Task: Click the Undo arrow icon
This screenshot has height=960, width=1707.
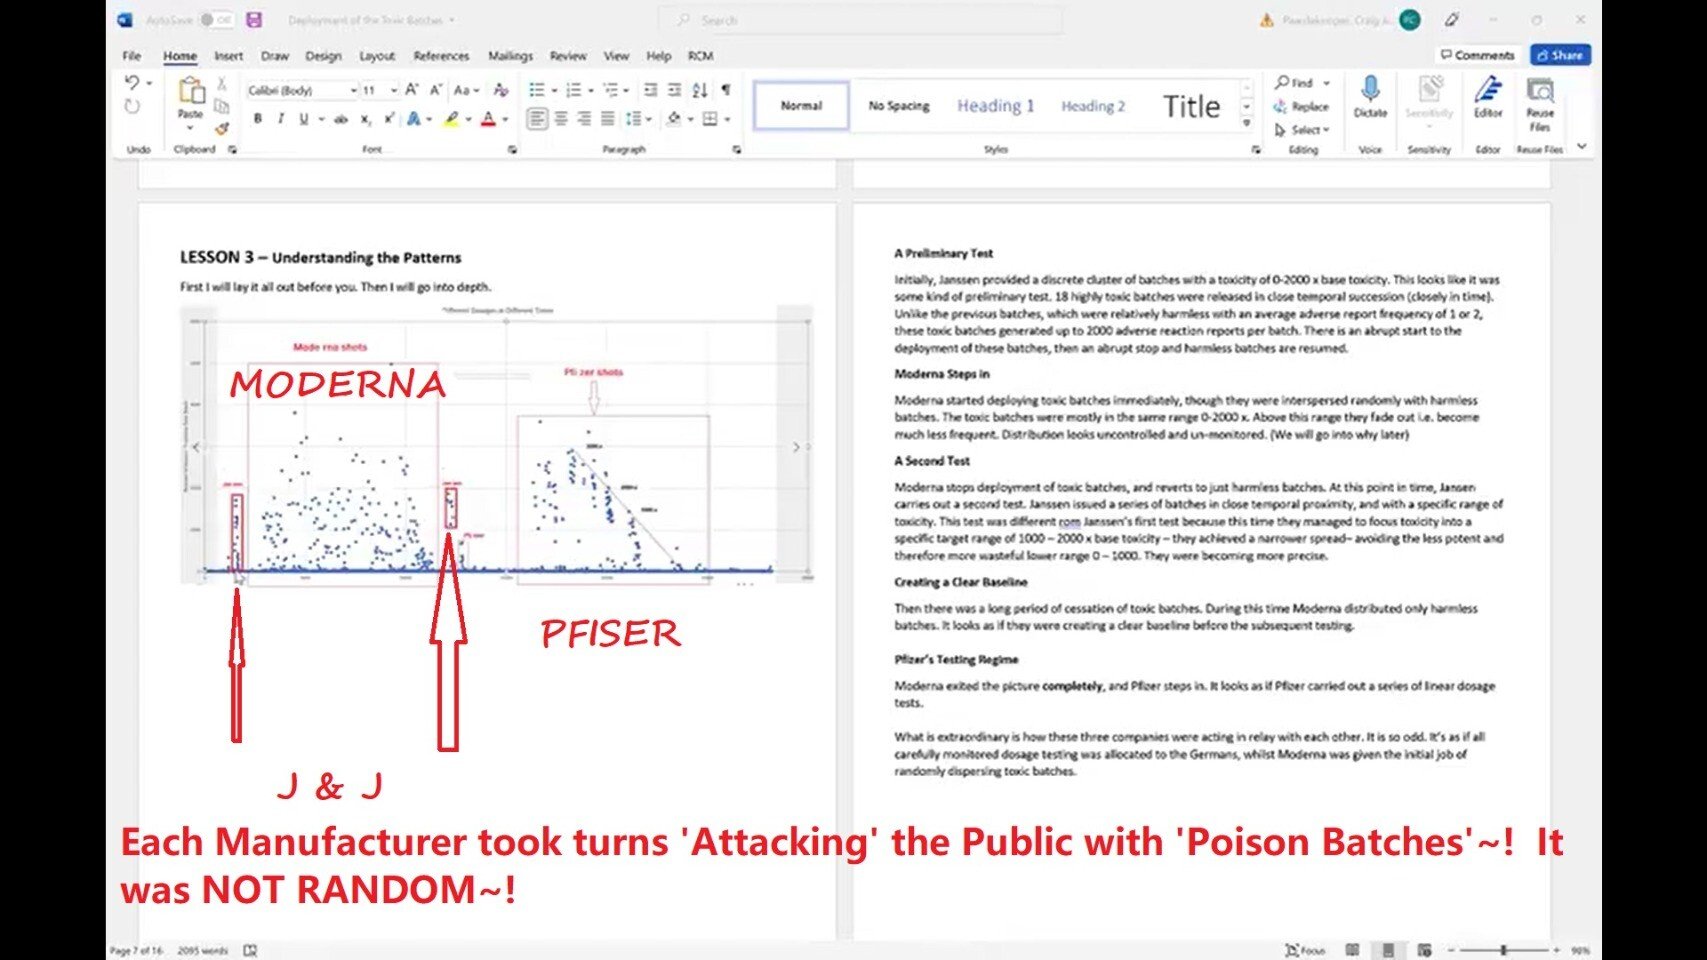Action: click(131, 83)
